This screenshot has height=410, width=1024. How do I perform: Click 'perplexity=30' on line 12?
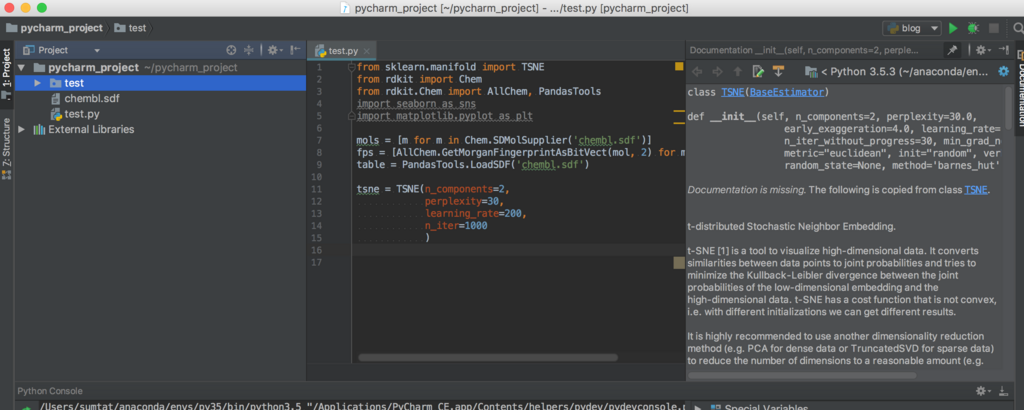point(464,202)
